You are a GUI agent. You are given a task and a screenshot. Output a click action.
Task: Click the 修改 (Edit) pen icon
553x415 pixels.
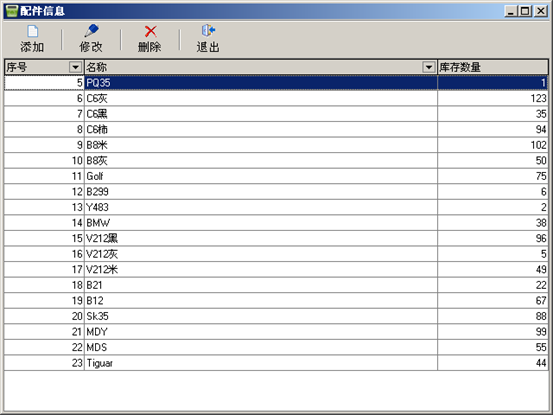(x=91, y=31)
